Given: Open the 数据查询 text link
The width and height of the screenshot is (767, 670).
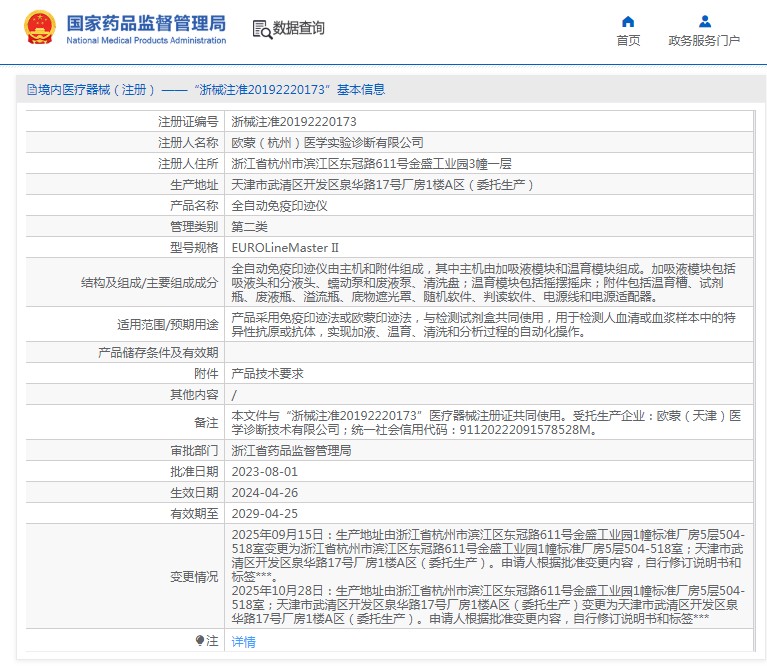Looking at the screenshot, I should pos(298,28).
